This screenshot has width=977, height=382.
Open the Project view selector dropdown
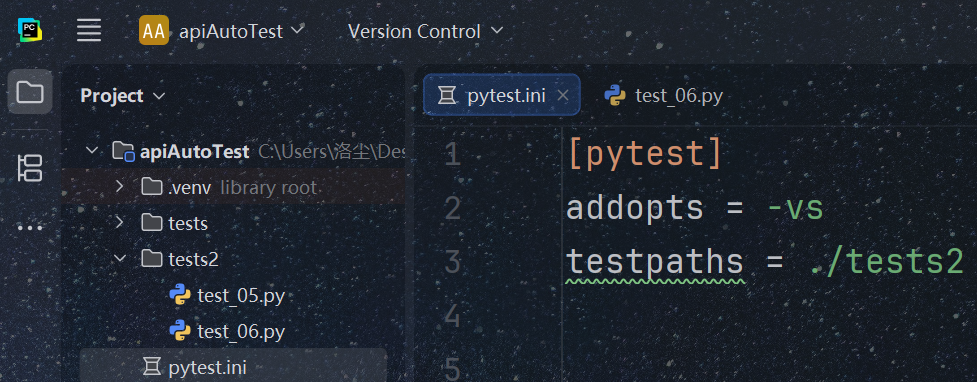point(123,96)
